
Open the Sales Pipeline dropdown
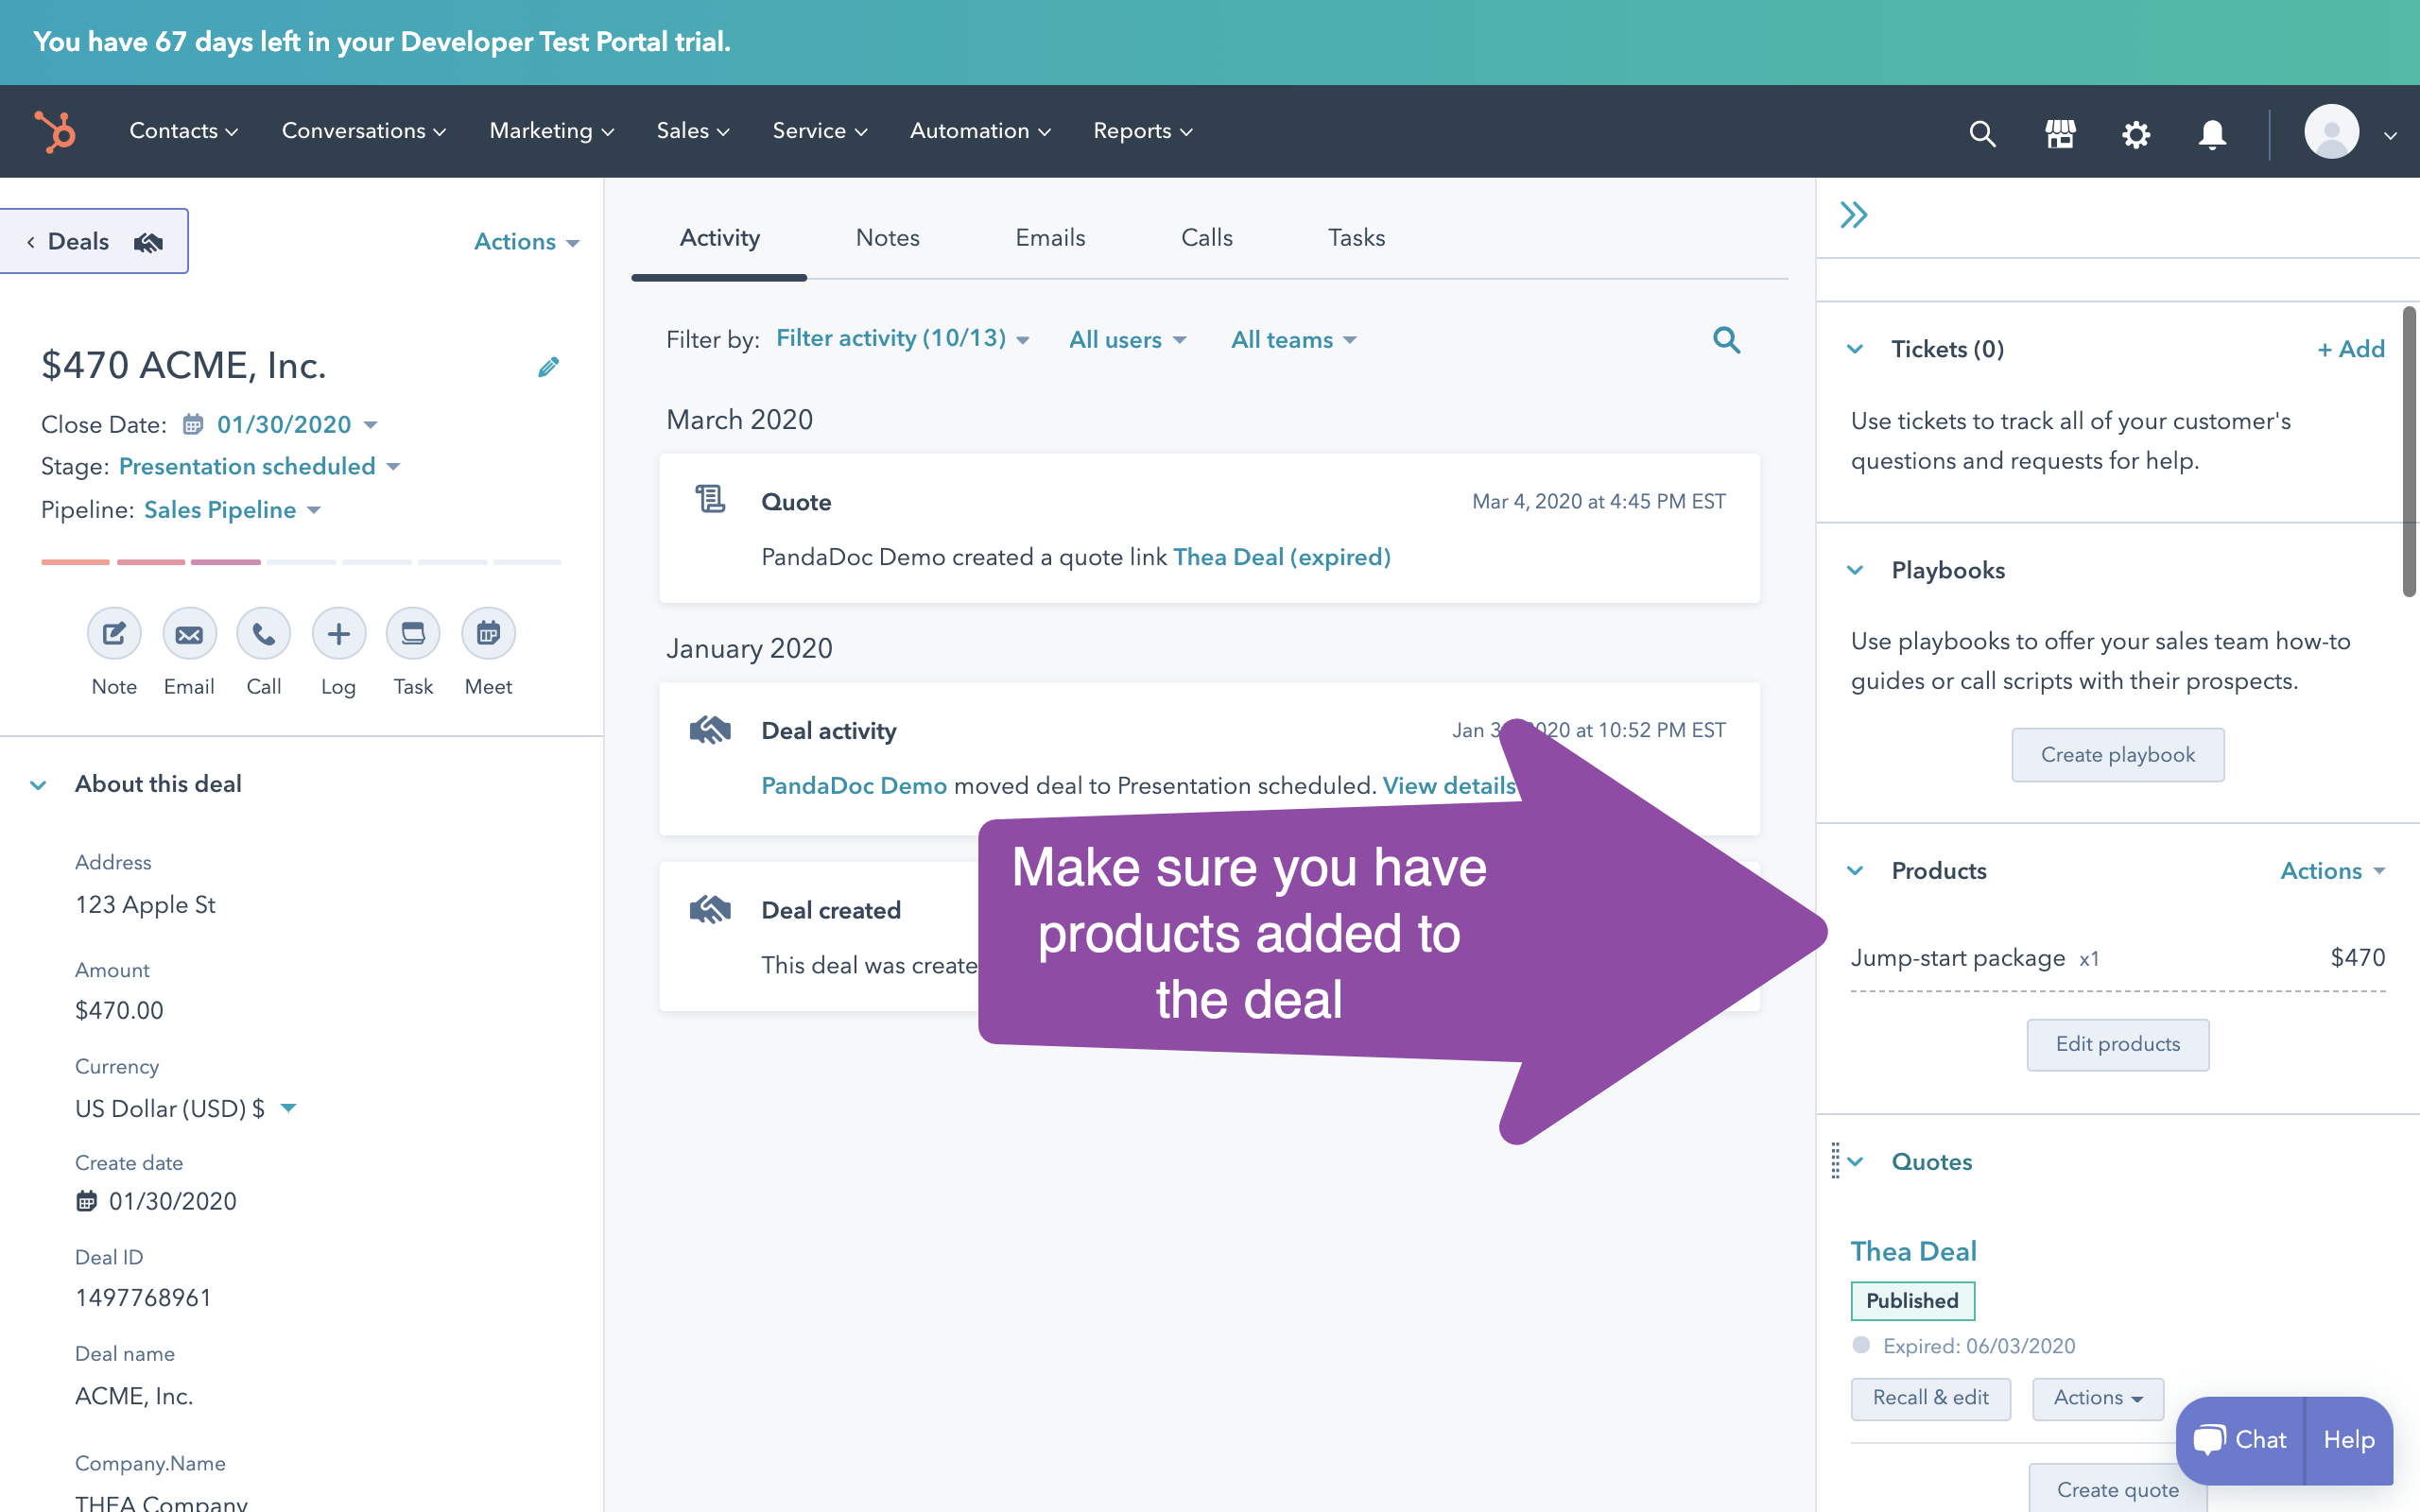coord(232,510)
